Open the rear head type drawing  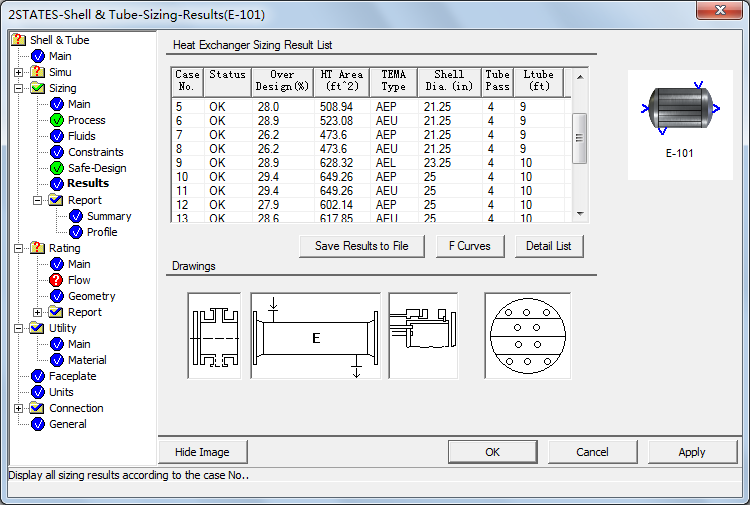tap(423, 336)
